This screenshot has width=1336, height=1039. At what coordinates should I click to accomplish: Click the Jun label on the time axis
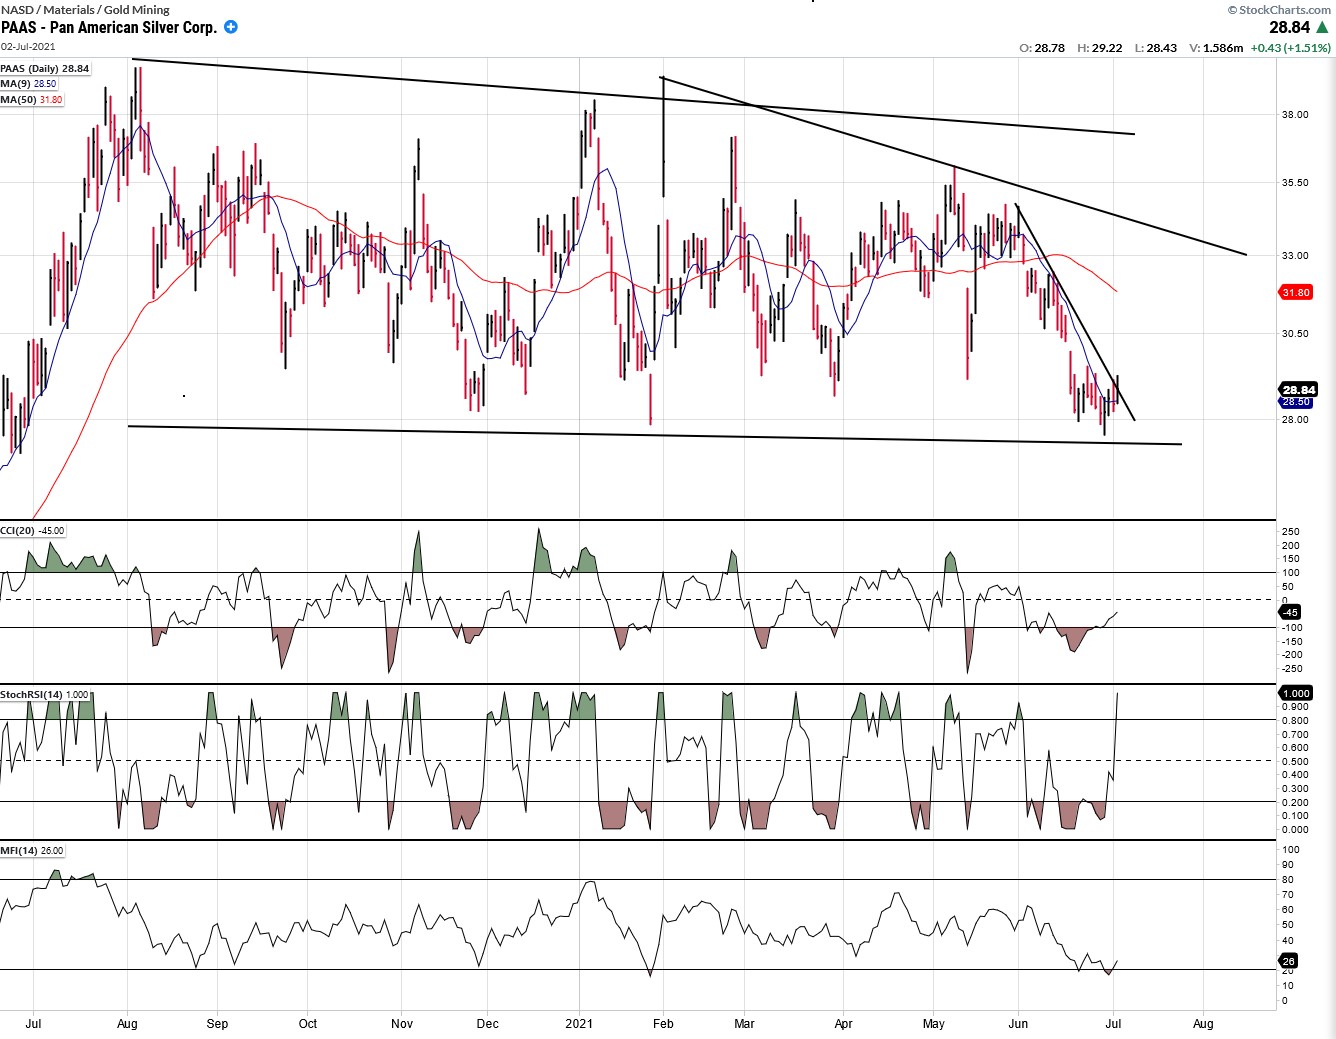tap(1018, 1023)
